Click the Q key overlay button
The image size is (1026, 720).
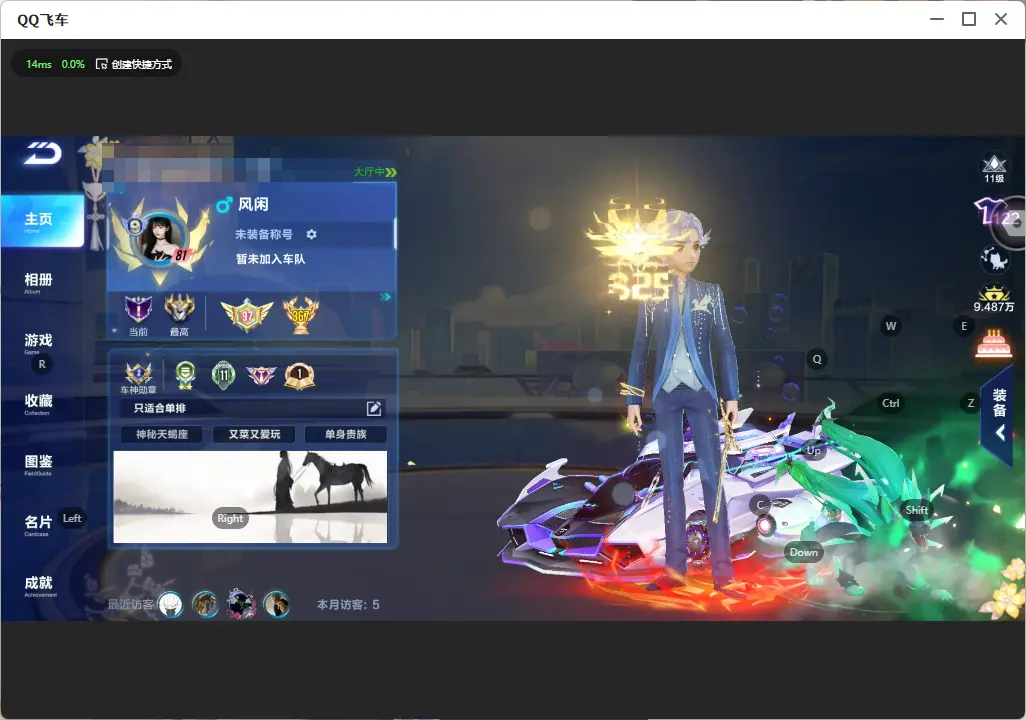click(x=817, y=359)
